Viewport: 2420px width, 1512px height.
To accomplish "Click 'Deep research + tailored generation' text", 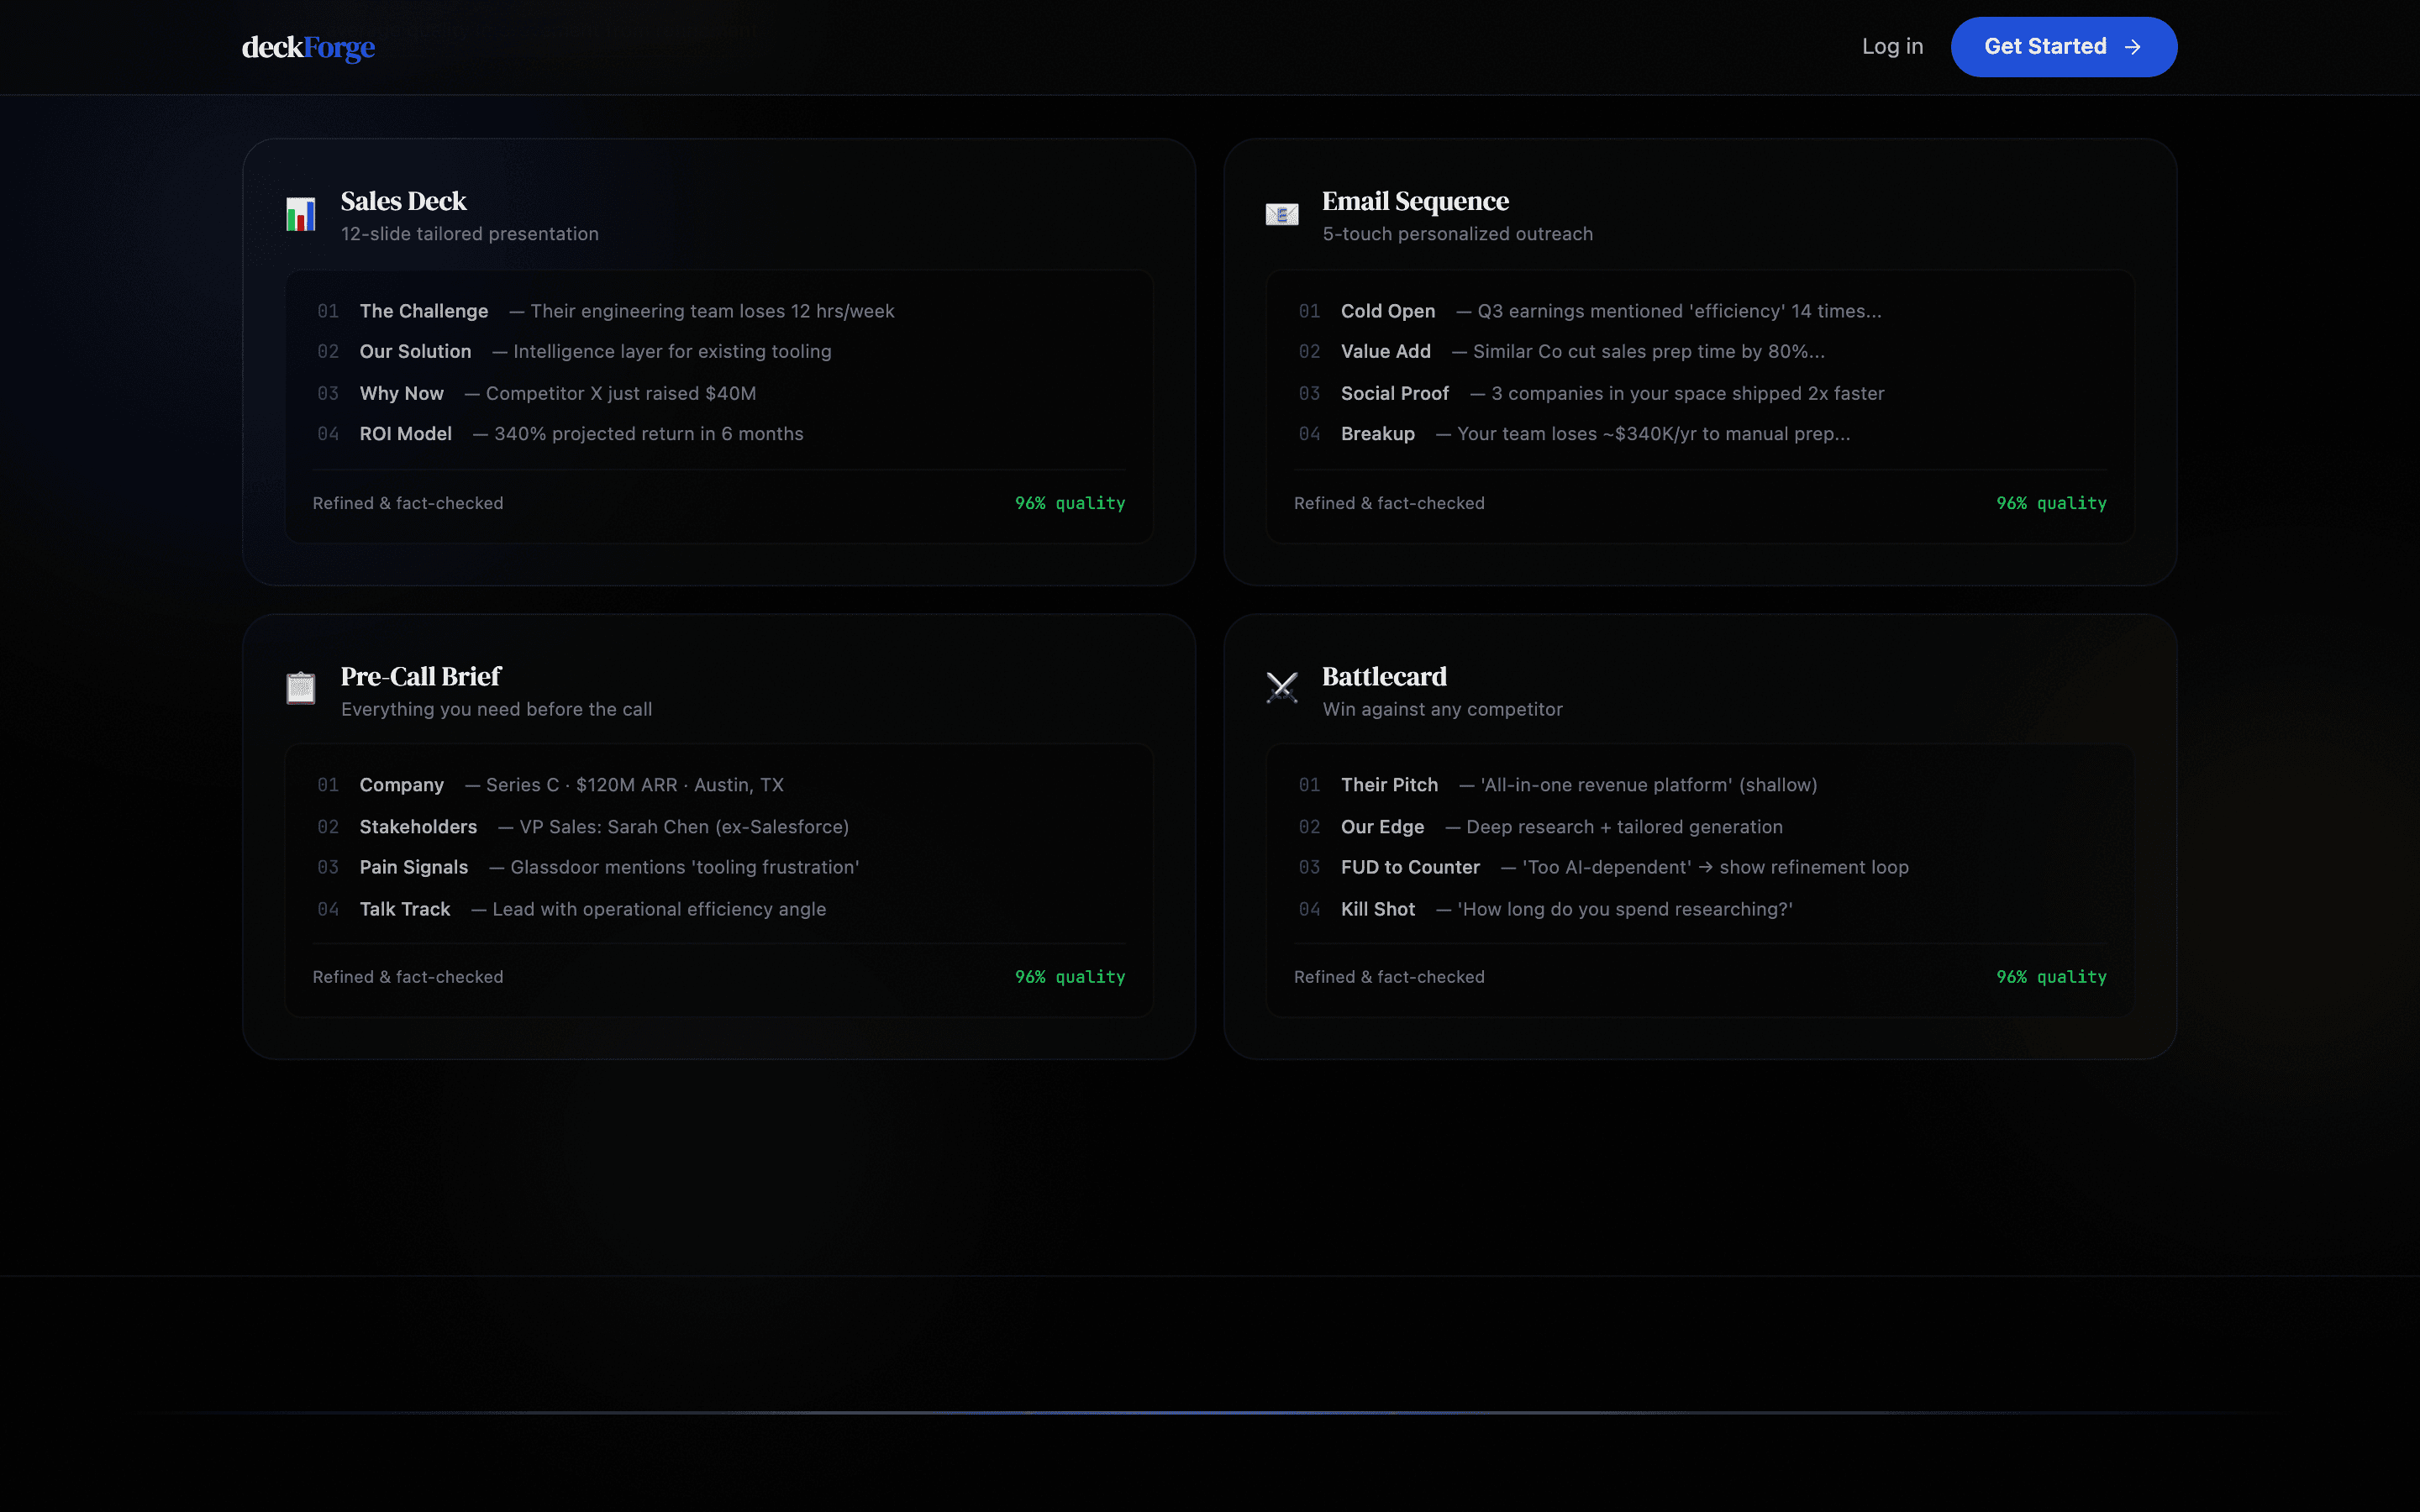I will coord(1624,827).
